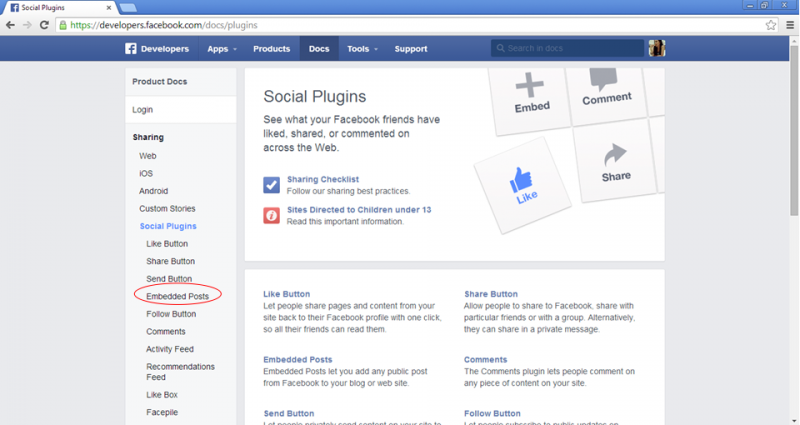Open the user profile avatar

[657, 48]
